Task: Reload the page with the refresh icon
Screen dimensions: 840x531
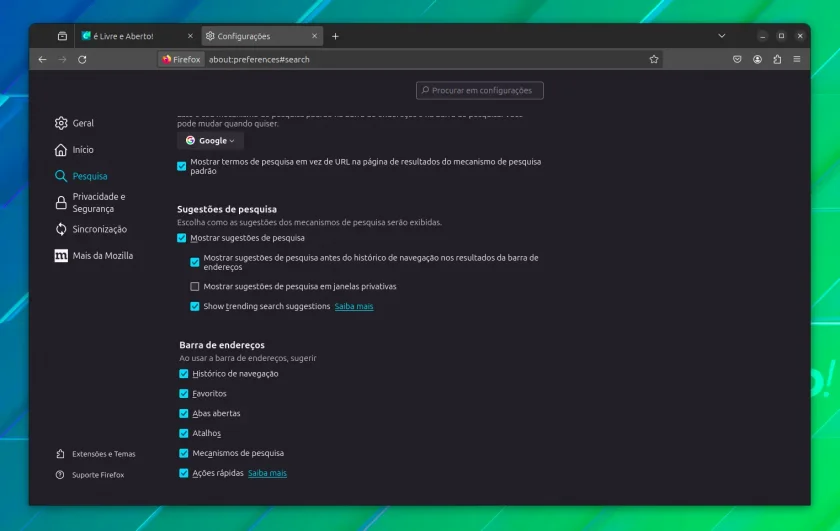Action: click(x=82, y=59)
